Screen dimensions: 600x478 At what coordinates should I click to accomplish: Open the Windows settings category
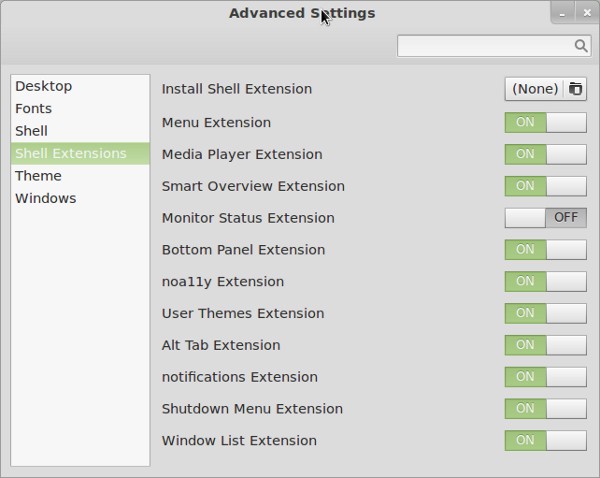(46, 198)
